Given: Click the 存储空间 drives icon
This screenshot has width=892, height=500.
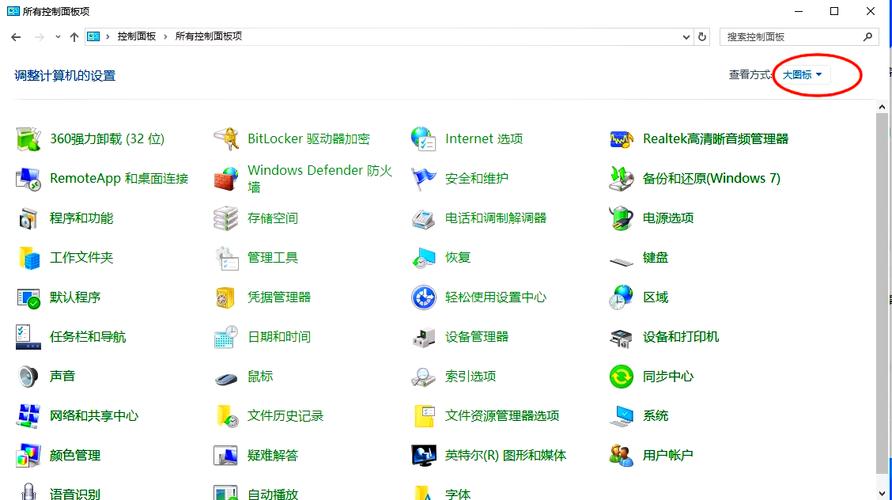Looking at the screenshot, I should (x=226, y=218).
